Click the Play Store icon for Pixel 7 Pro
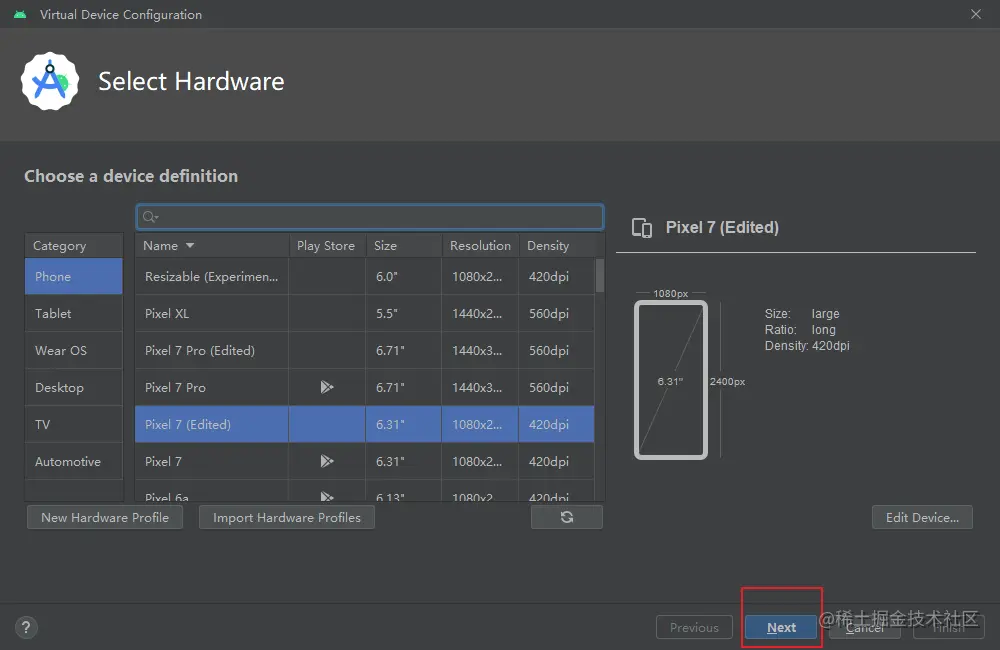The image size is (1000, 650). 327,387
